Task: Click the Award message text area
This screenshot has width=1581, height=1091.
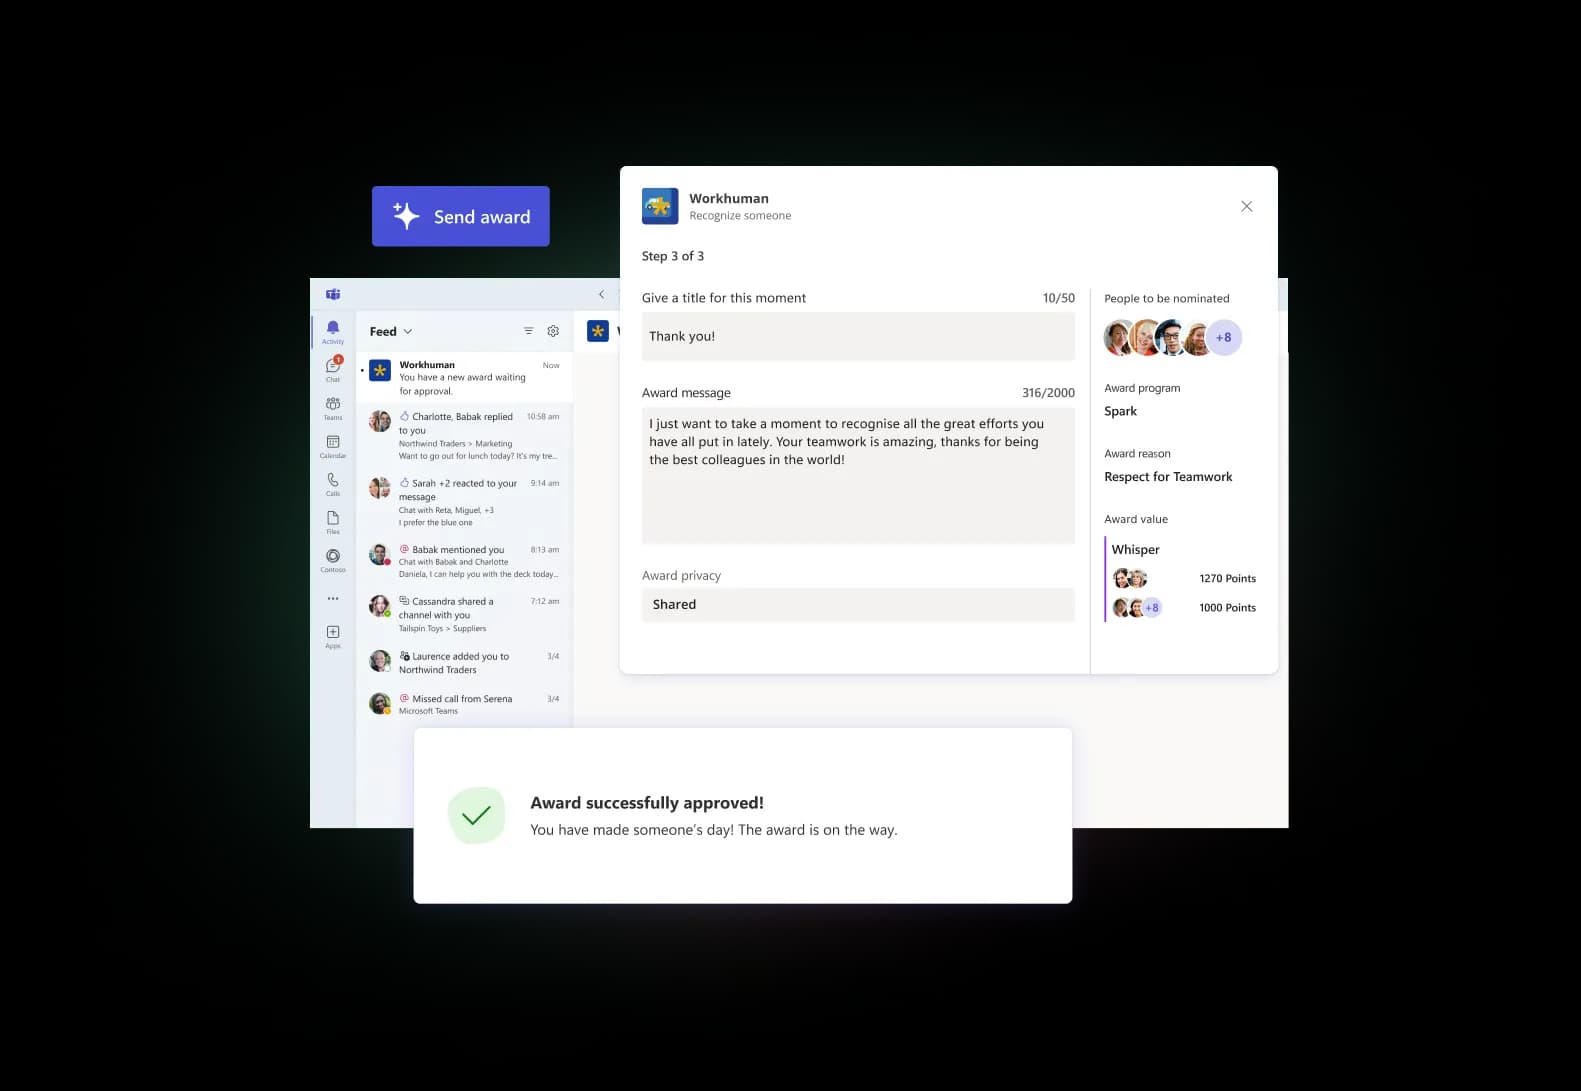Action: point(858,475)
